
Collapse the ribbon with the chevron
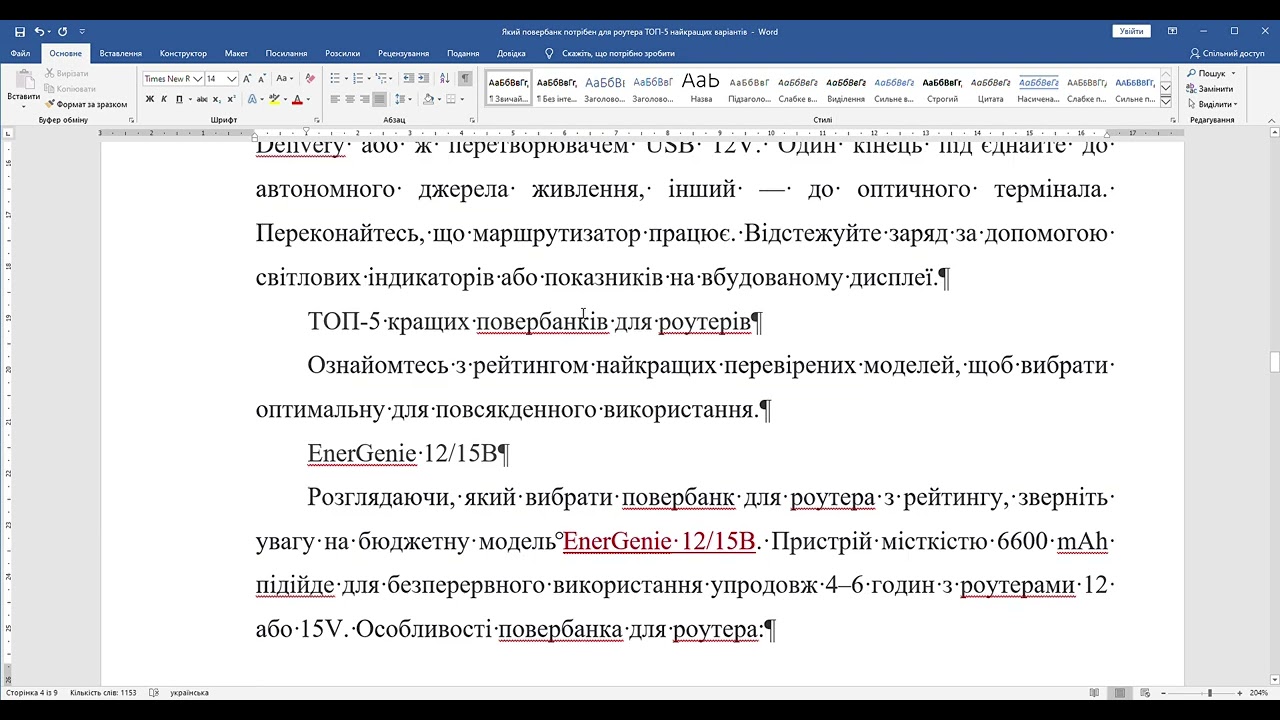pyautogui.click(x=1272, y=120)
